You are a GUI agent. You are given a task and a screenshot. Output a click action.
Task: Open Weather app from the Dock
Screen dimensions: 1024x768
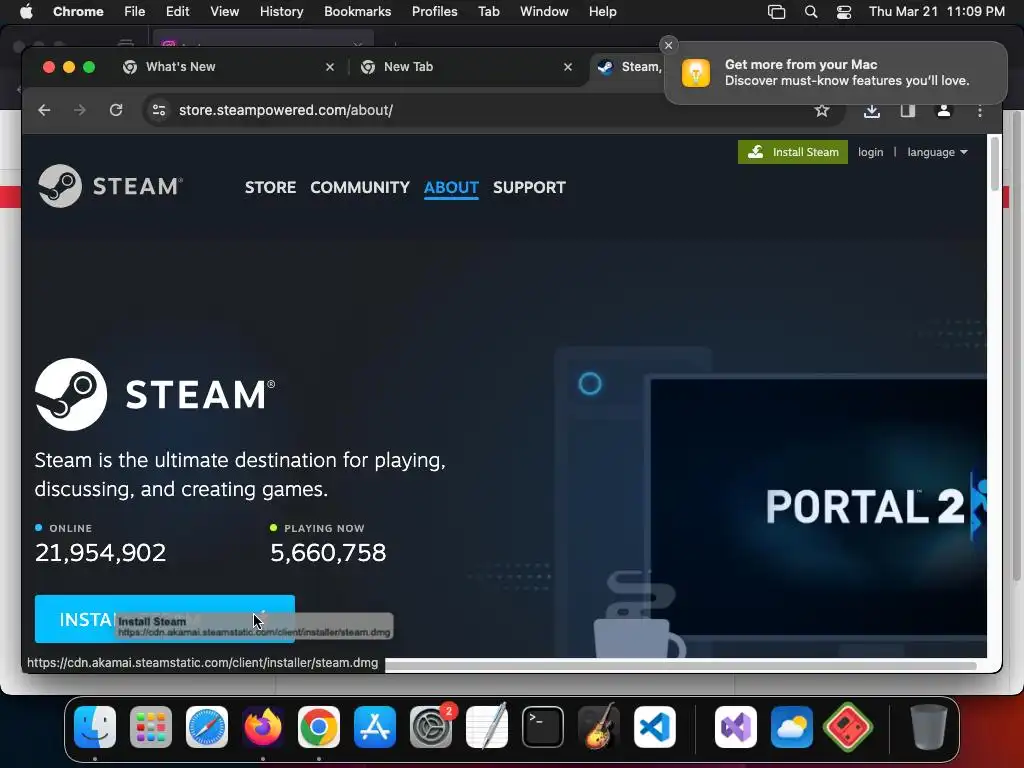(x=792, y=727)
